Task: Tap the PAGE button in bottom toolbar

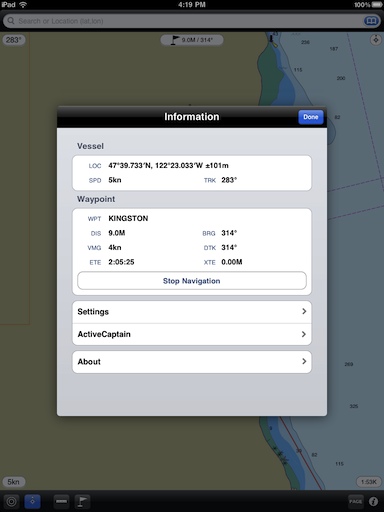Action: pyautogui.click(x=355, y=501)
